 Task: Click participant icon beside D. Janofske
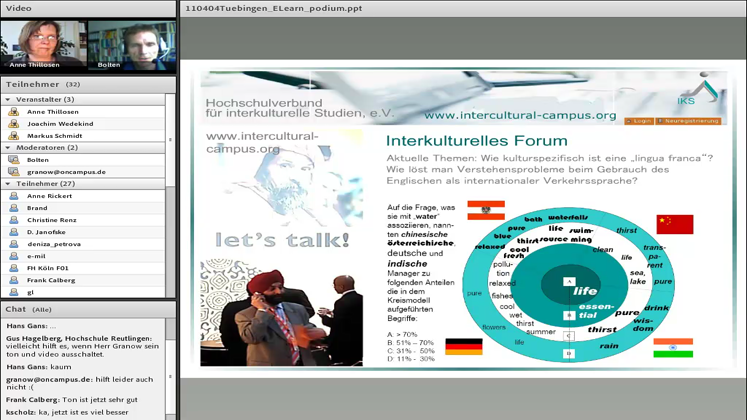(14, 232)
